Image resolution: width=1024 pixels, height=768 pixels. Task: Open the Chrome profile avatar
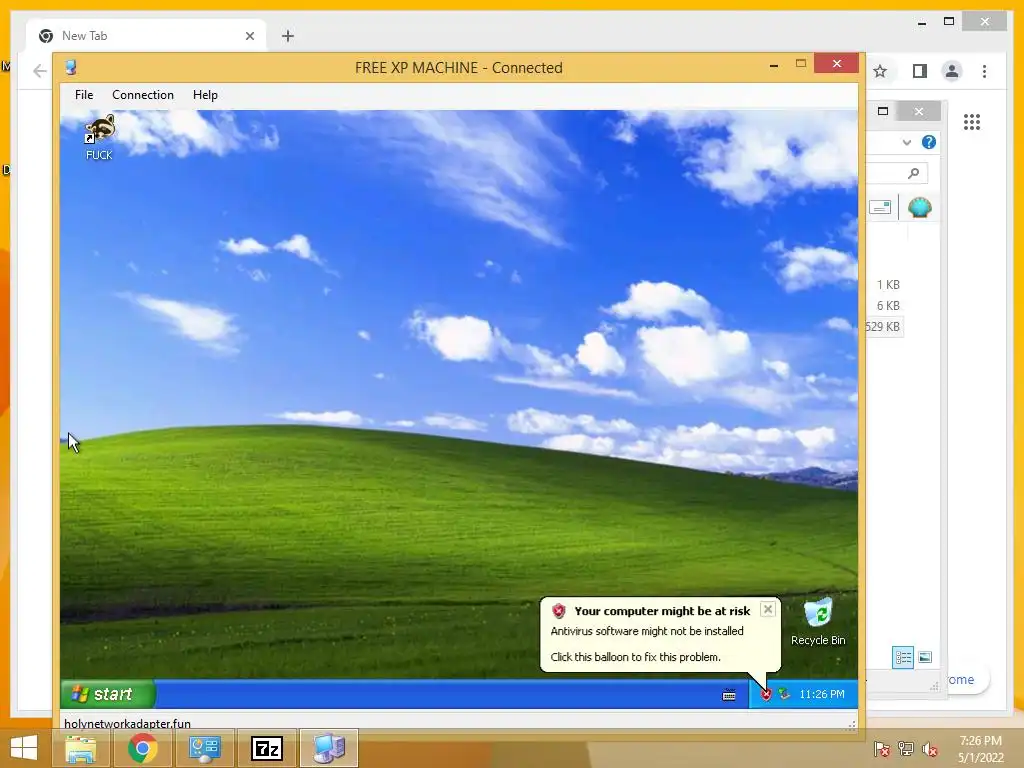[952, 71]
